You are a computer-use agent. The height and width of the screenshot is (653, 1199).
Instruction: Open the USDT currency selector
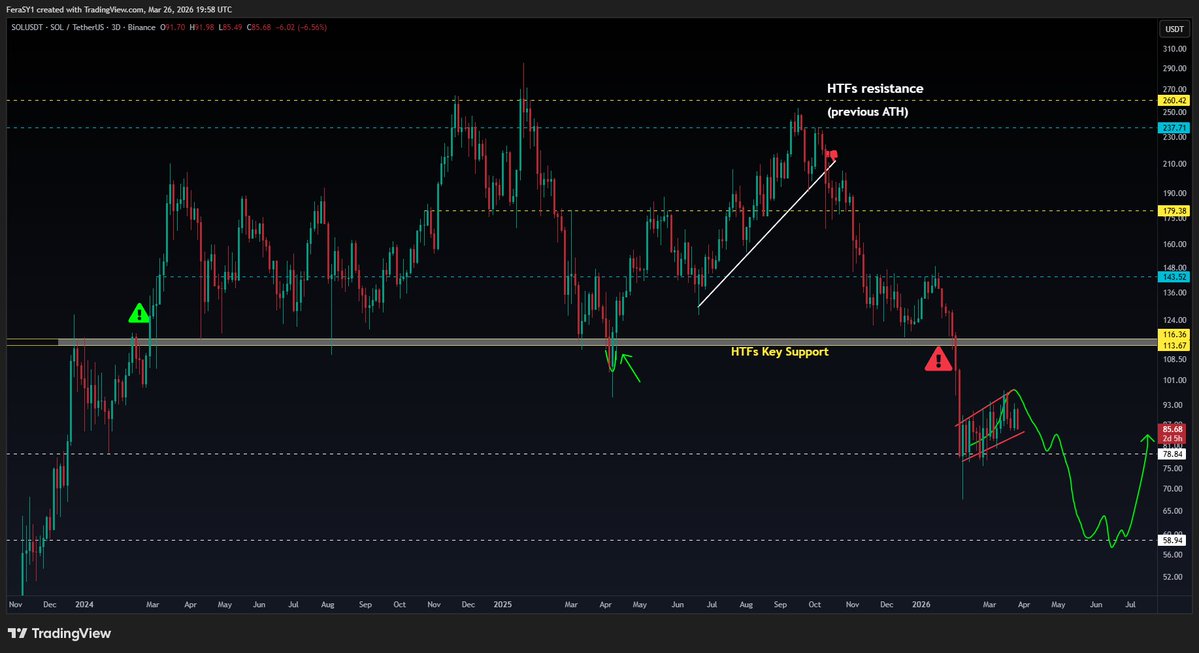pyautogui.click(x=1174, y=29)
